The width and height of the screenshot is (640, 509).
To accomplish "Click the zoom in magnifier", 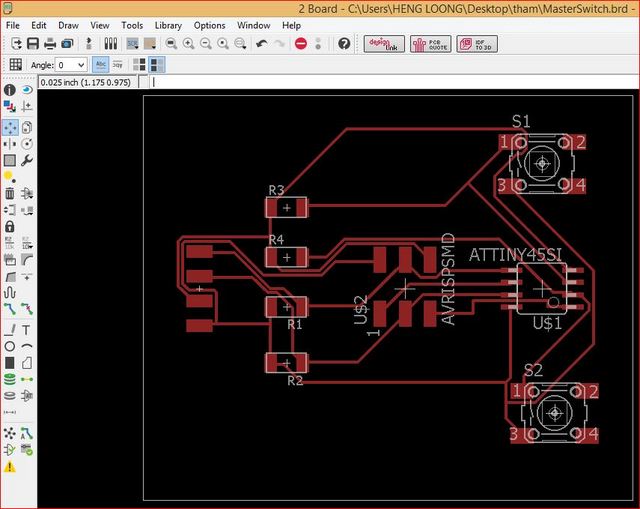I will [189, 43].
